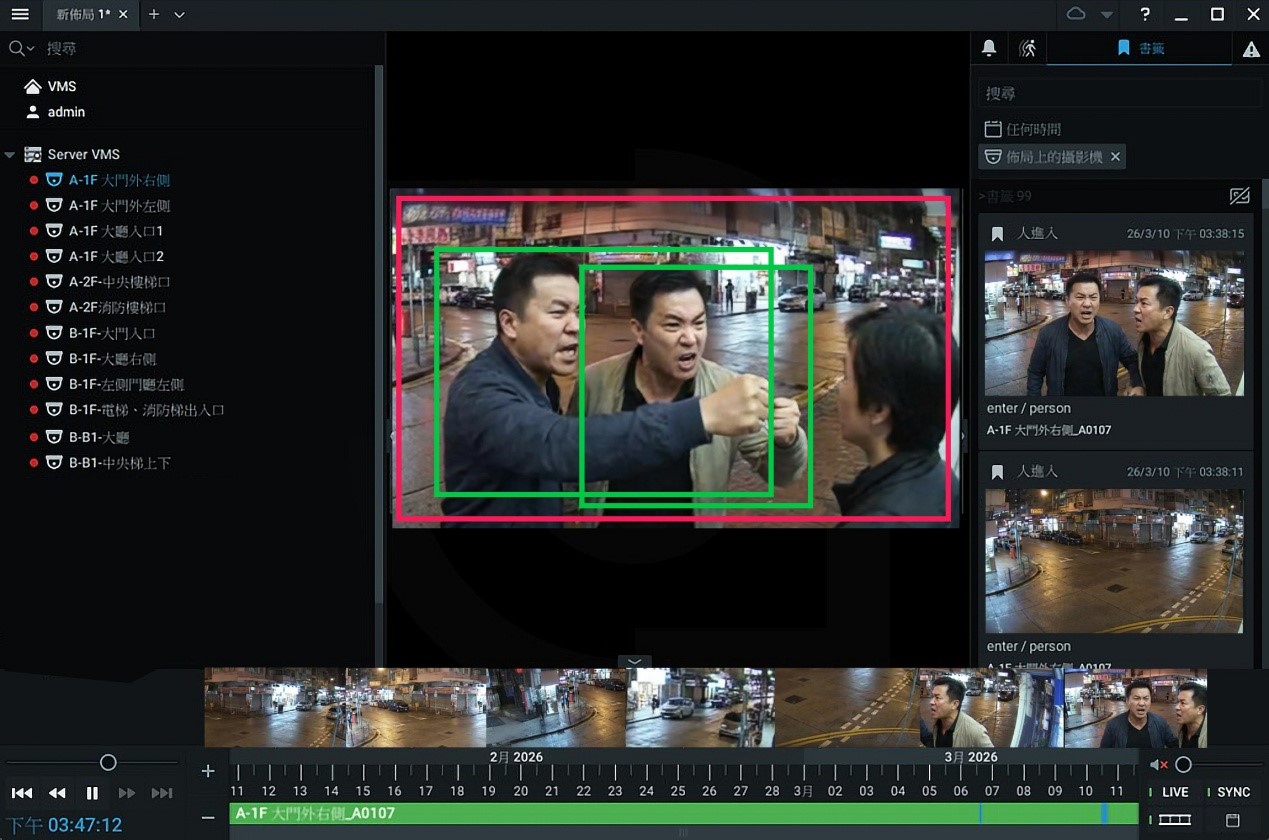Screen dimensions: 1269x840
Task: Zoom in timeline with plus button
Action: pos(208,771)
